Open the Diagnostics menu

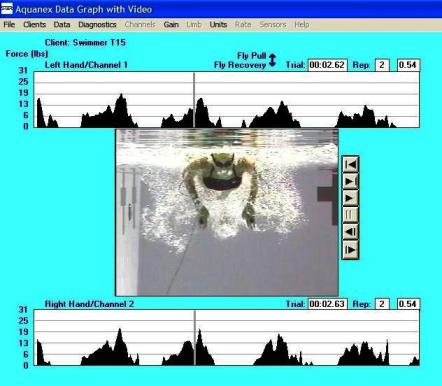pyautogui.click(x=97, y=24)
